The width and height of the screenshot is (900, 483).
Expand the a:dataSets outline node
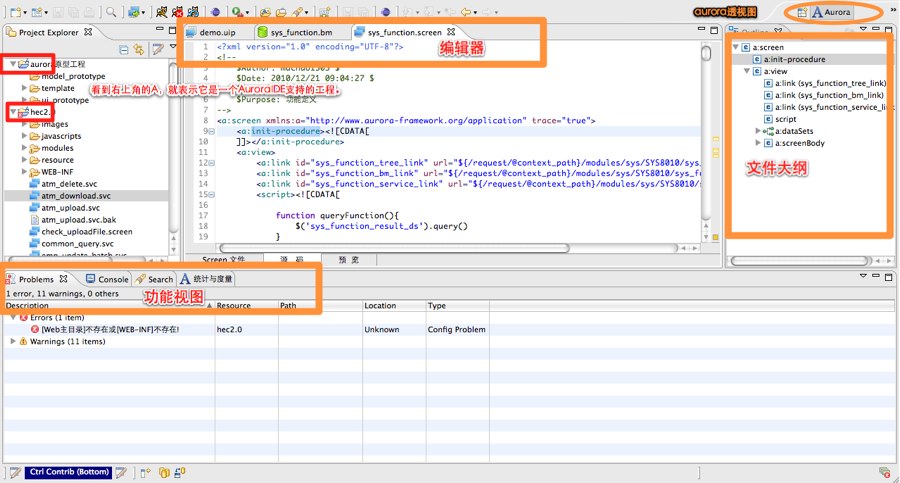[757, 131]
